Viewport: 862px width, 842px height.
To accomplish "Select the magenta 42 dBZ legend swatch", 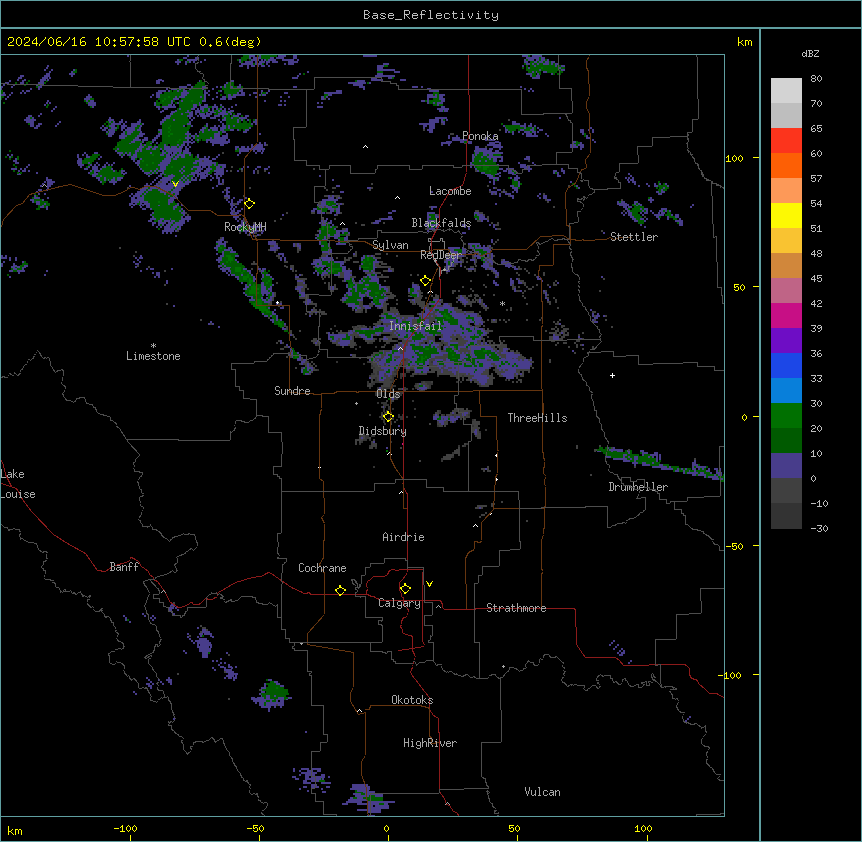I will [x=786, y=315].
